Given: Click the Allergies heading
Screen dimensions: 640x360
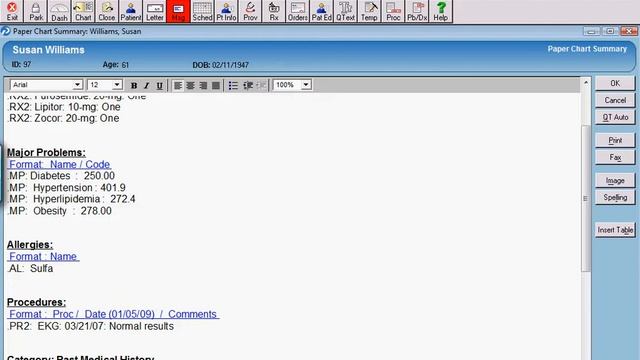Looking at the screenshot, I should 30,245.
